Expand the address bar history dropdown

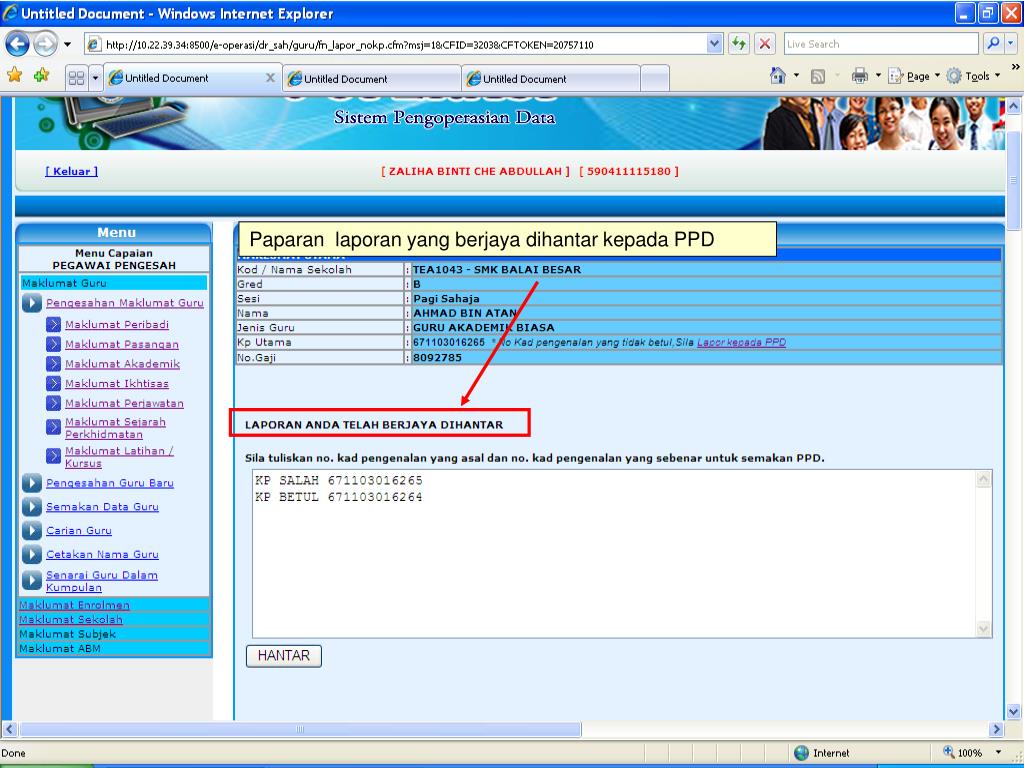pos(714,44)
